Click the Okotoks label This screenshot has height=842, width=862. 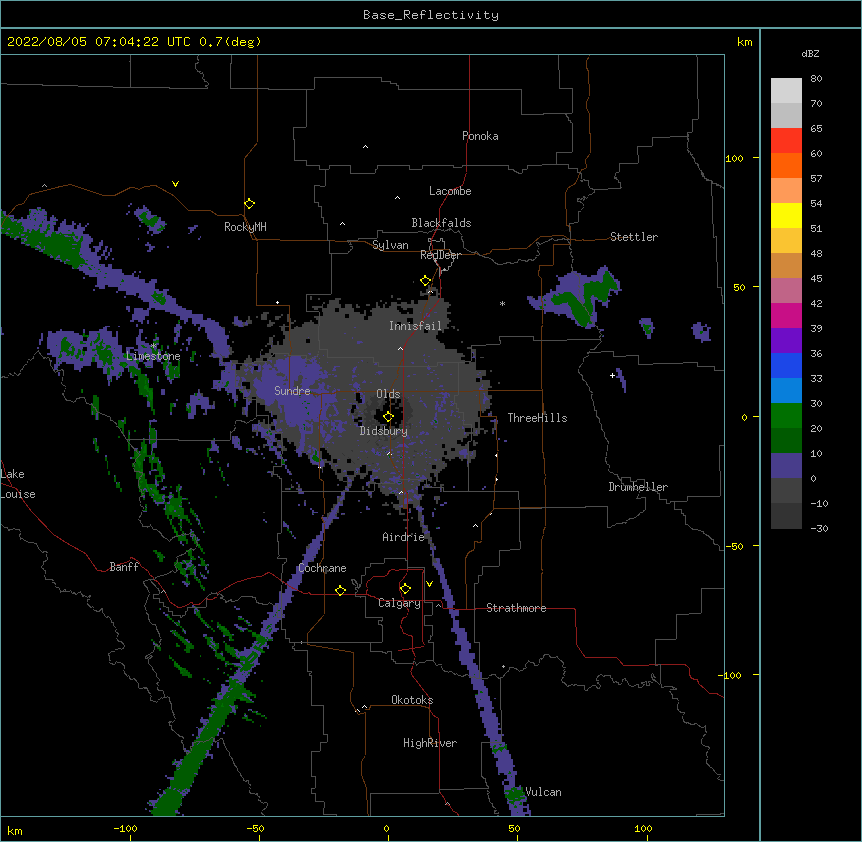412,700
